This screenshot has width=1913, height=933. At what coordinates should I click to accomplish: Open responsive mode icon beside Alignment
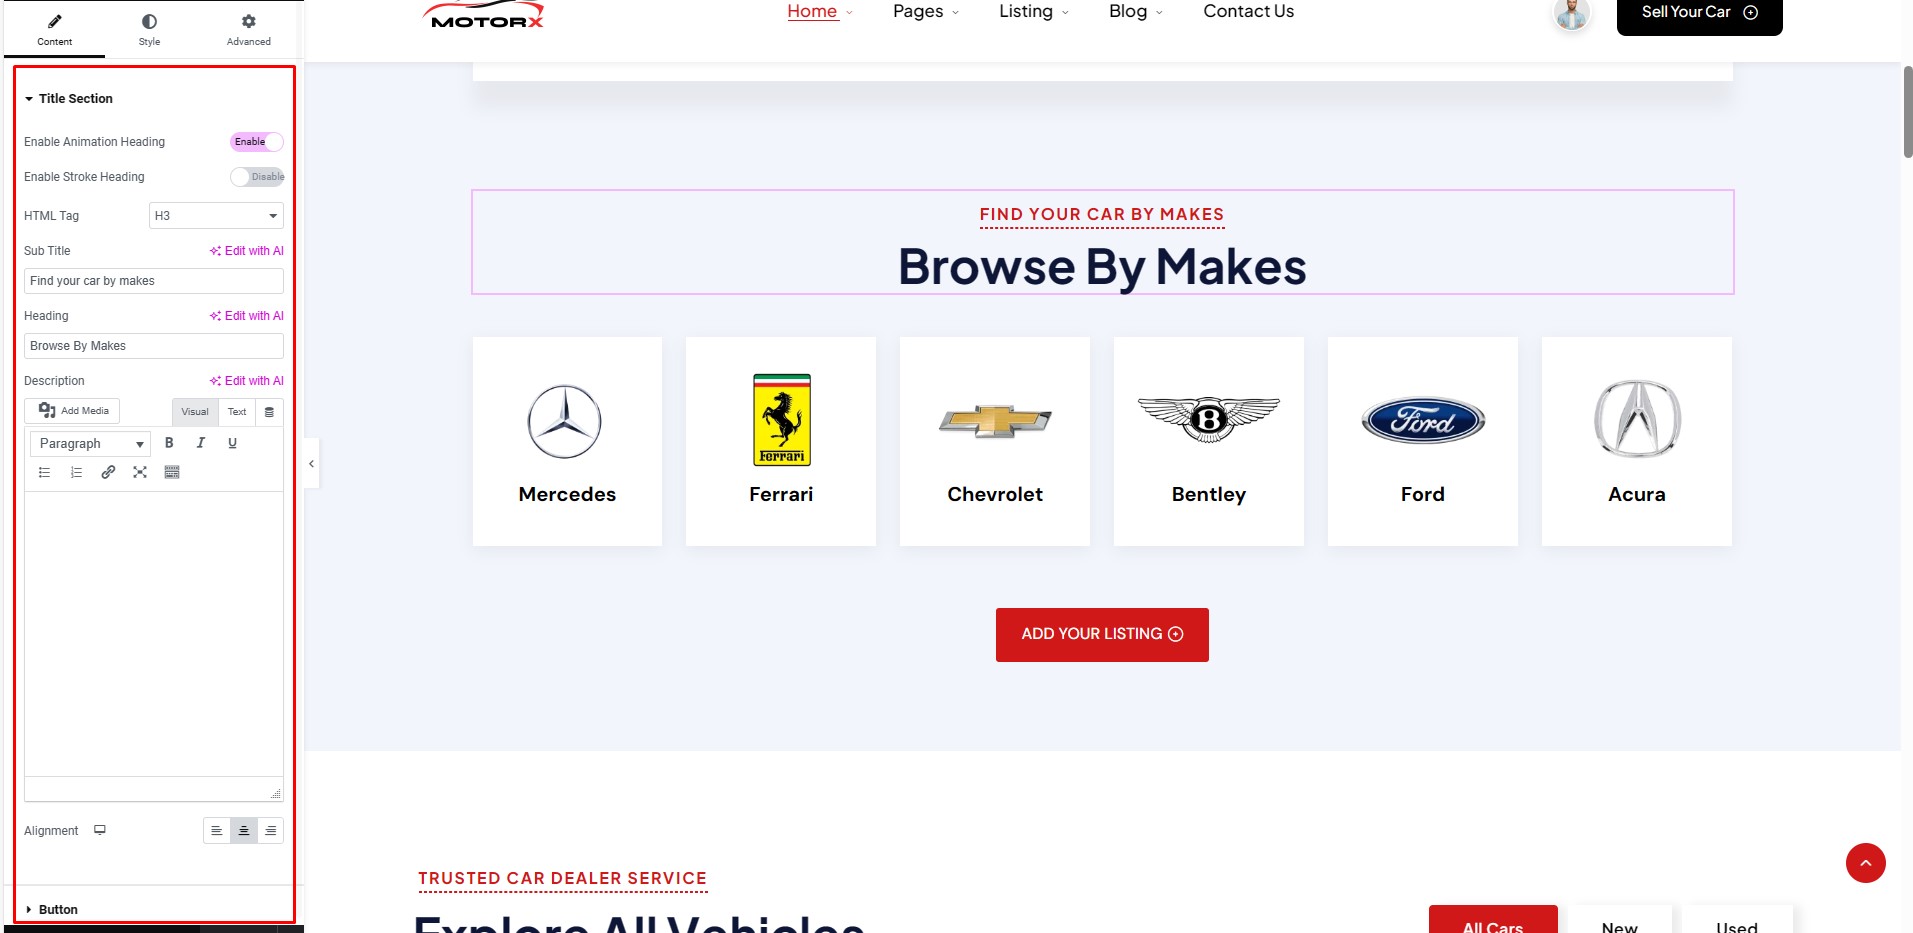(x=100, y=830)
